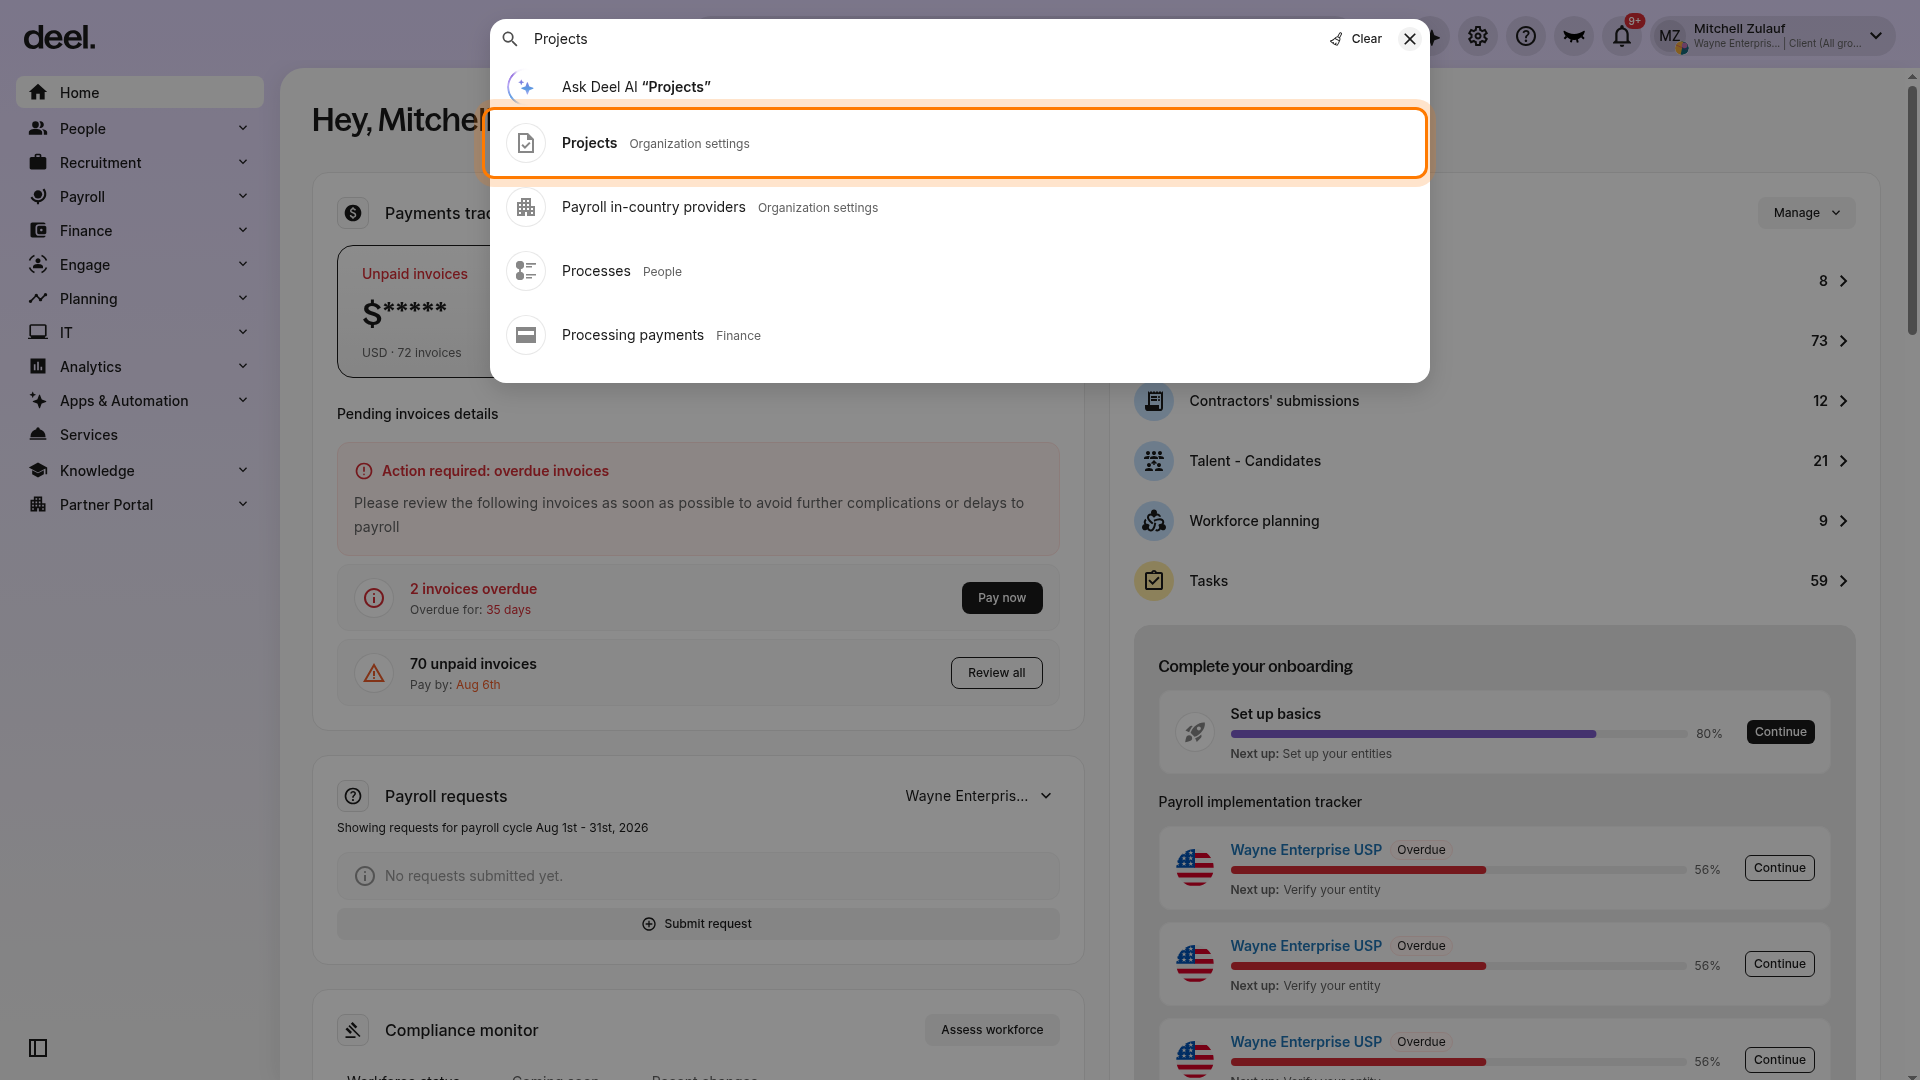The image size is (1920, 1080).
Task: Click the Deel AI sparkle icon
Action: pyautogui.click(x=526, y=87)
